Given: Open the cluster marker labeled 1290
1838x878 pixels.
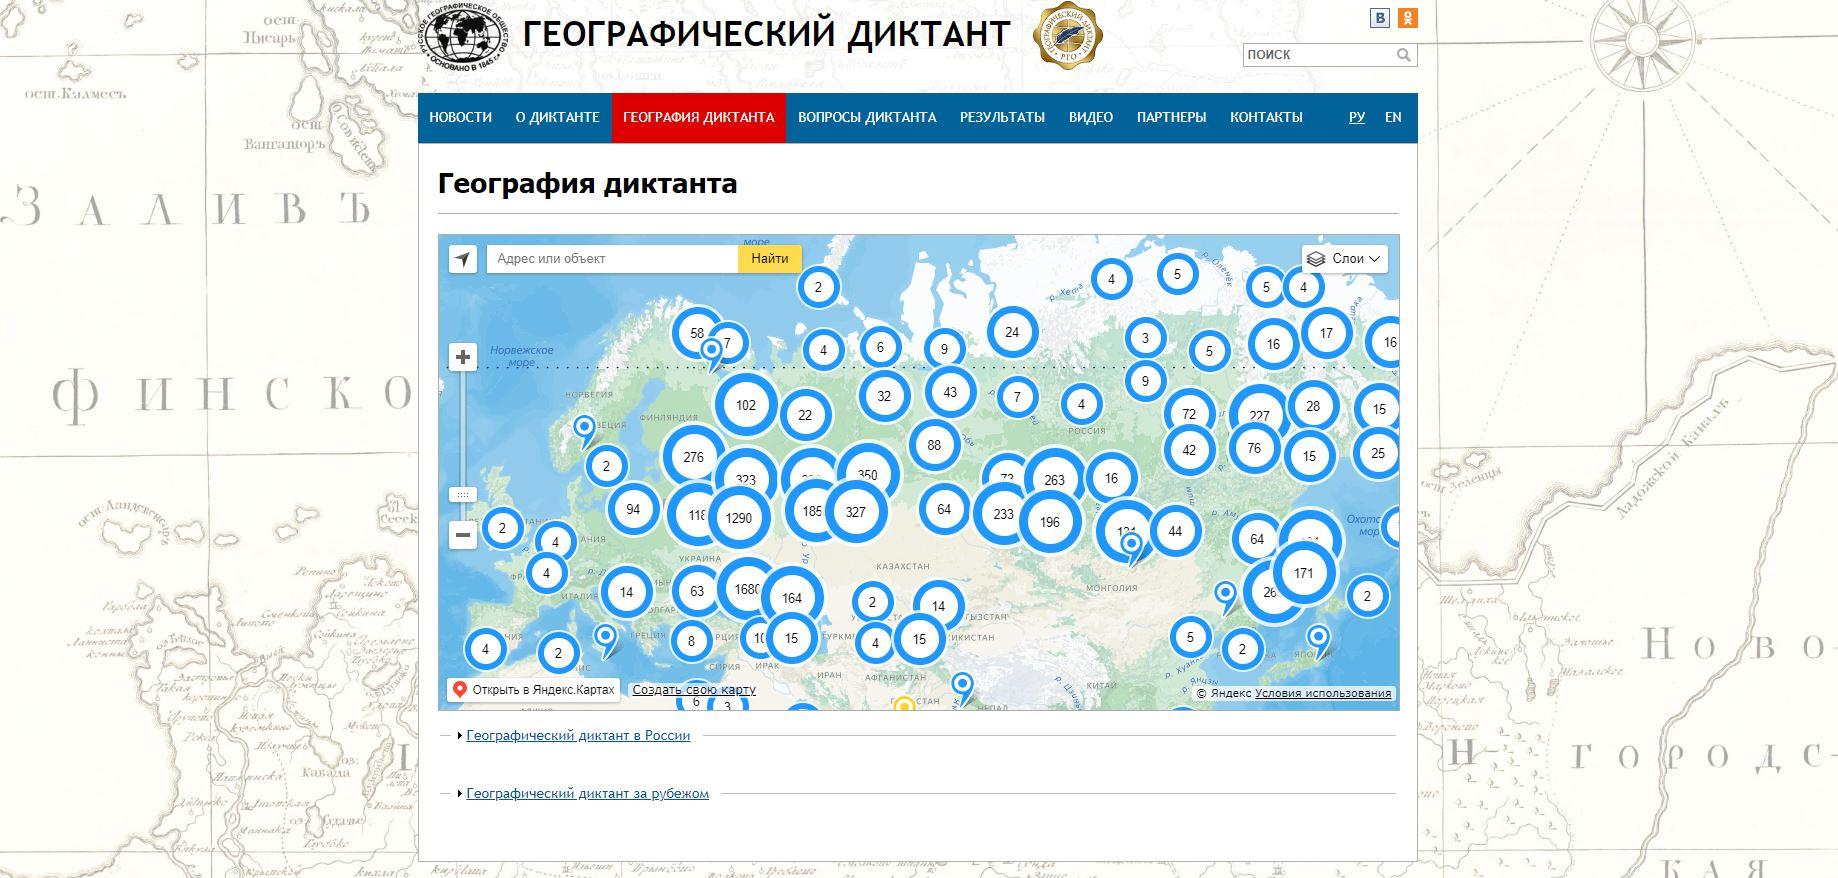Looking at the screenshot, I should (739, 518).
